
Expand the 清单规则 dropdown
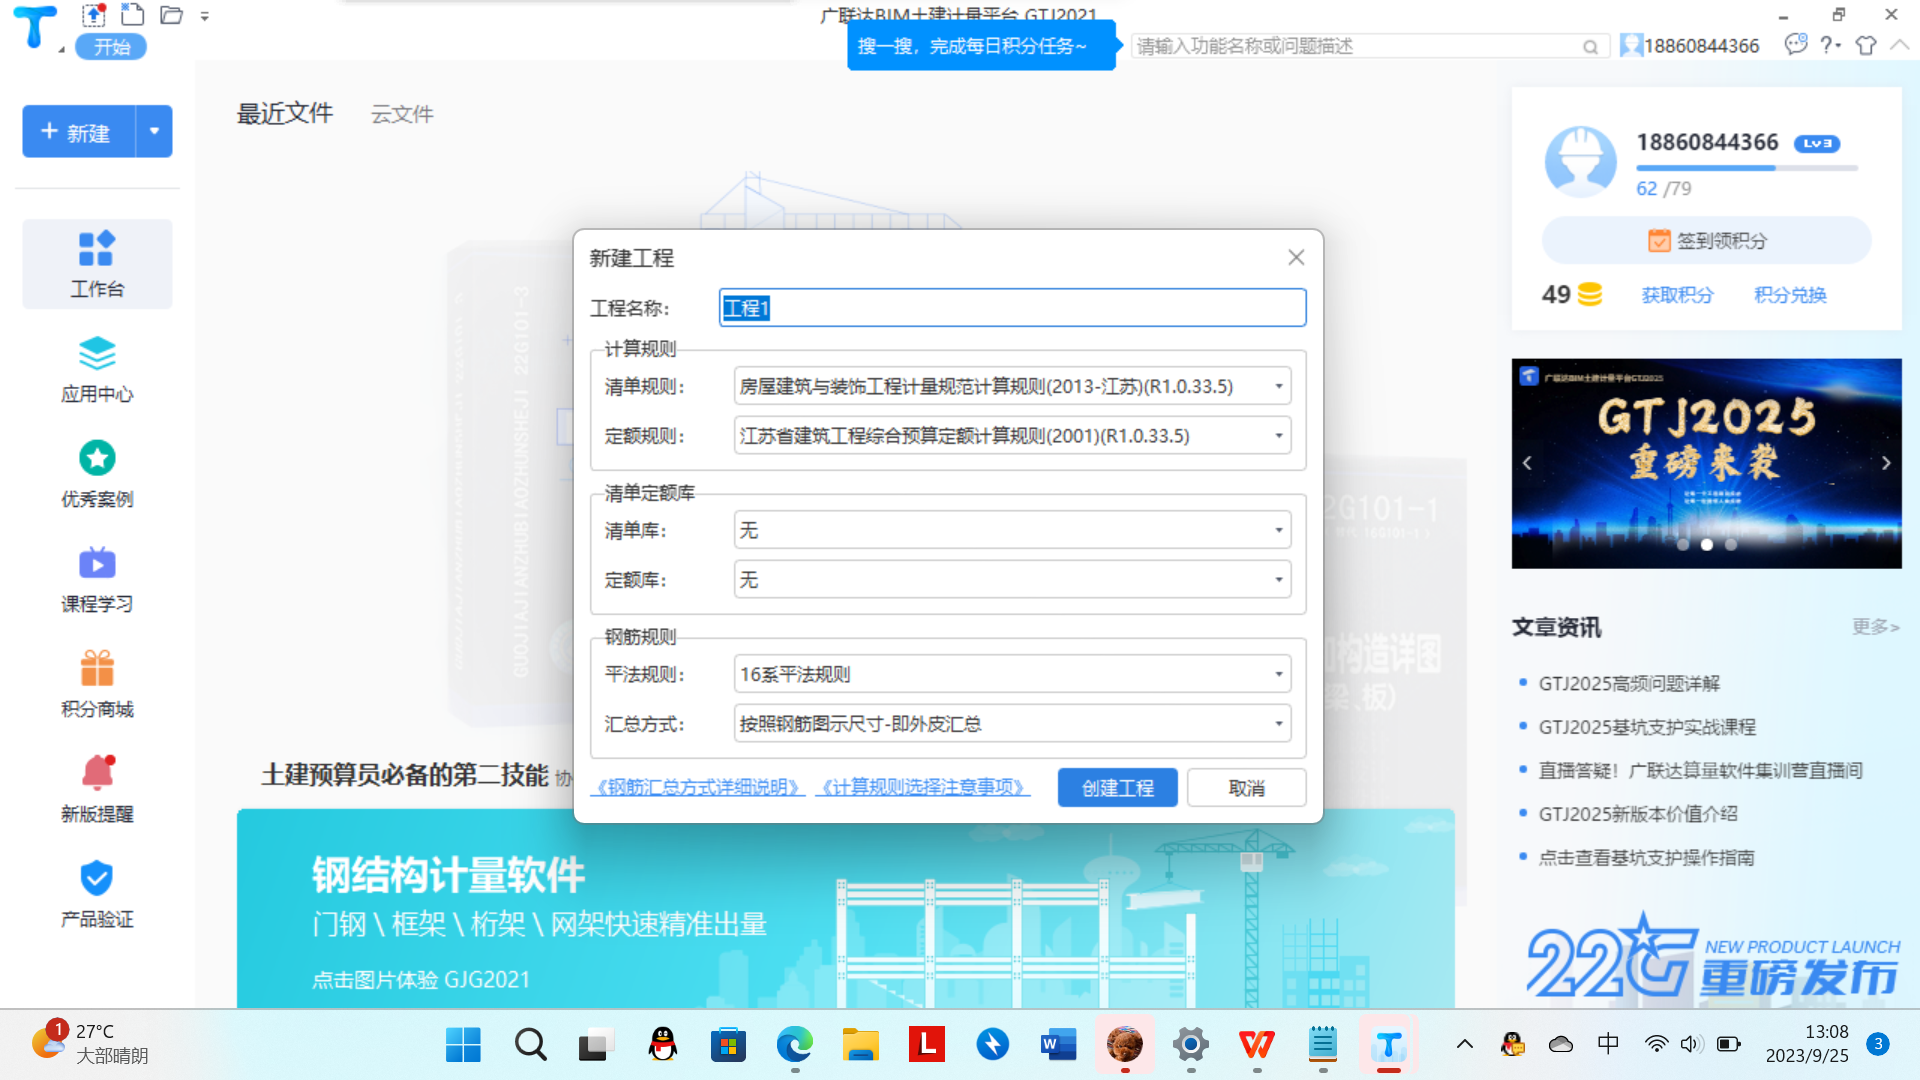(1278, 386)
